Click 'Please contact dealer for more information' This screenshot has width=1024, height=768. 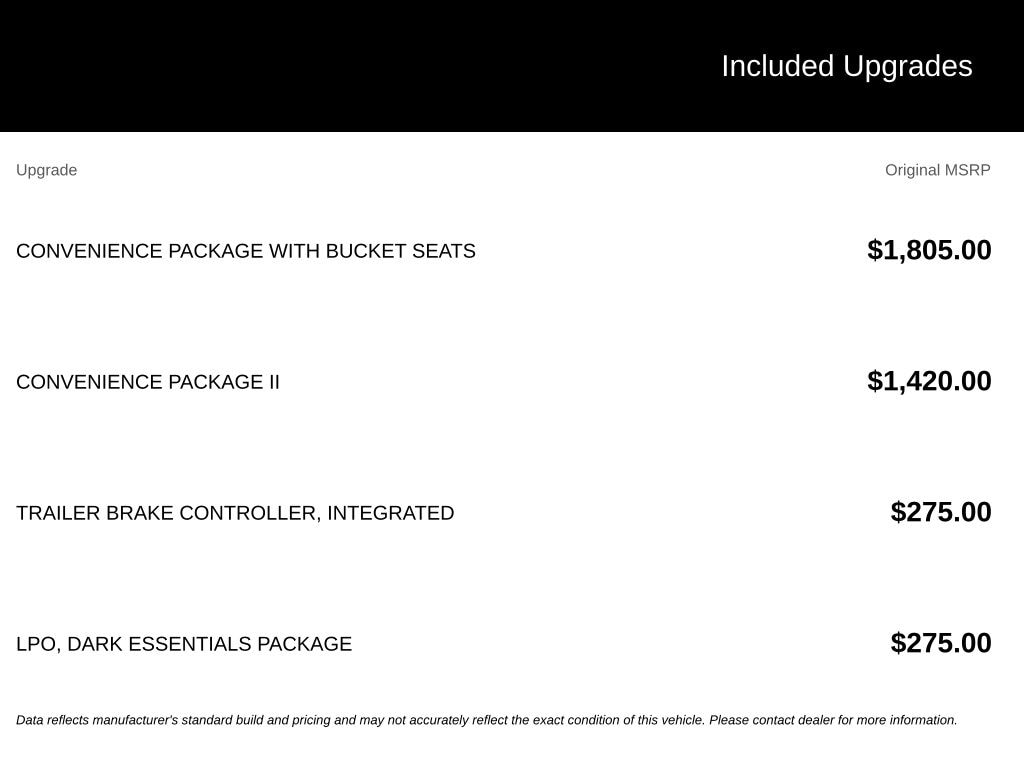pos(833,720)
